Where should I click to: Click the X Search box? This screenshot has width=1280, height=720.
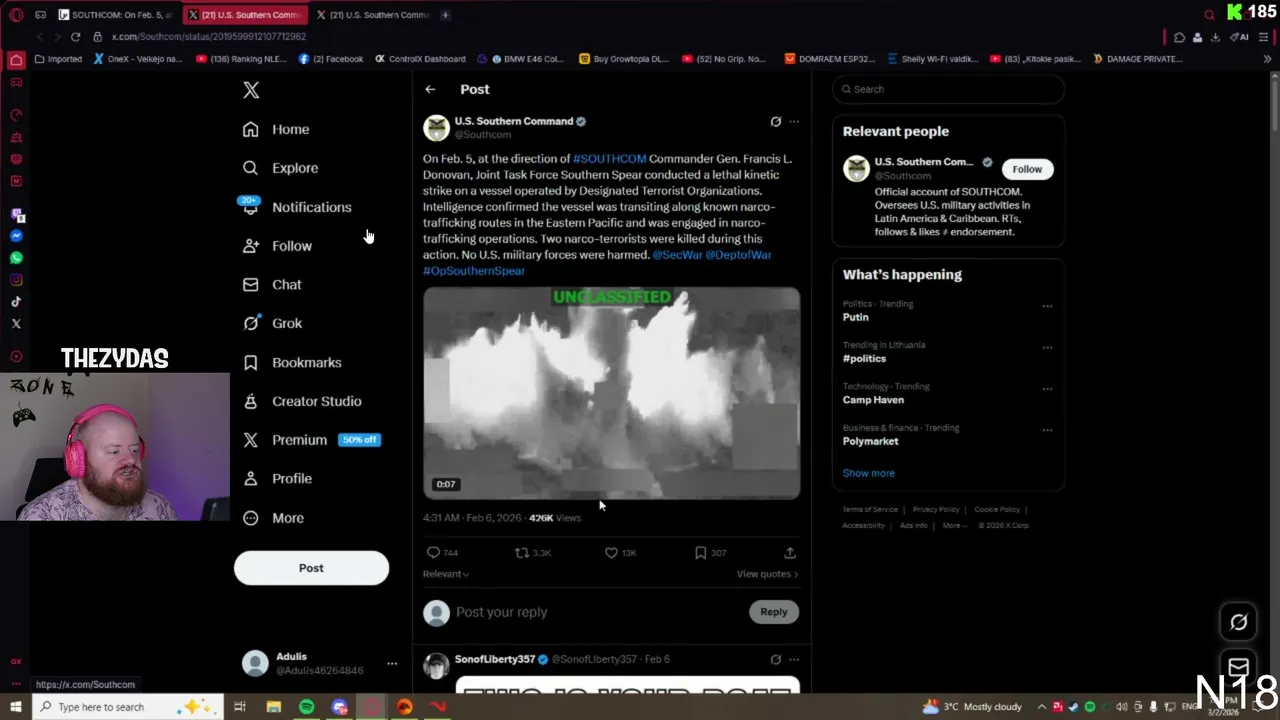coord(948,89)
